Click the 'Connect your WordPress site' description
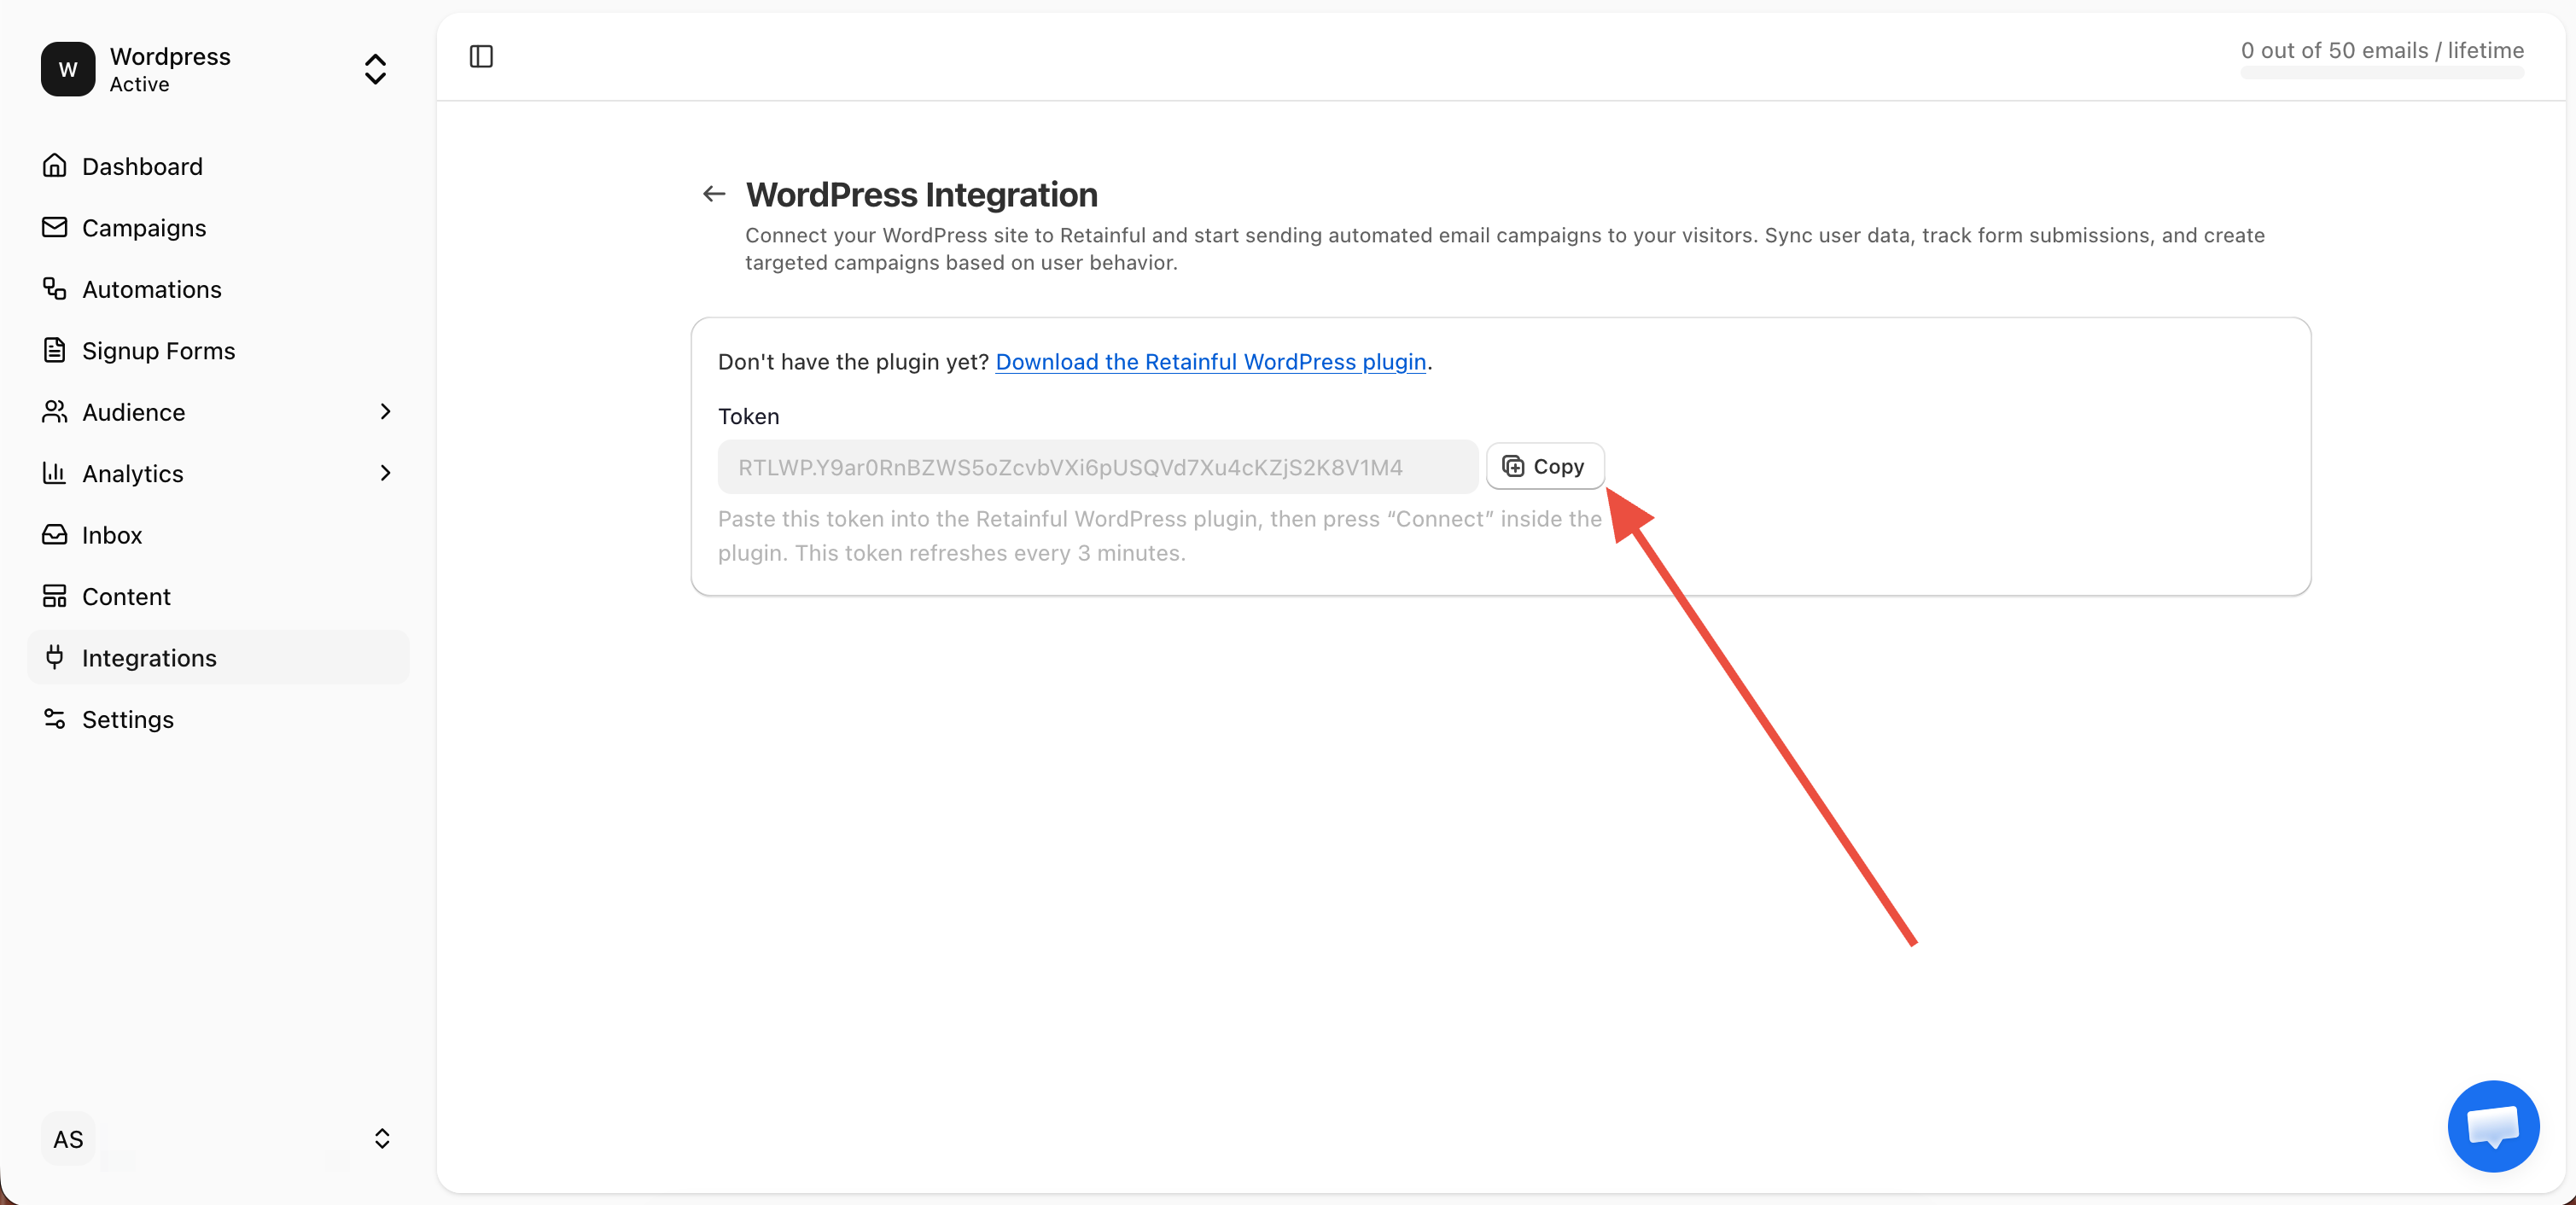The image size is (2576, 1205). pyautogui.click(x=1504, y=248)
